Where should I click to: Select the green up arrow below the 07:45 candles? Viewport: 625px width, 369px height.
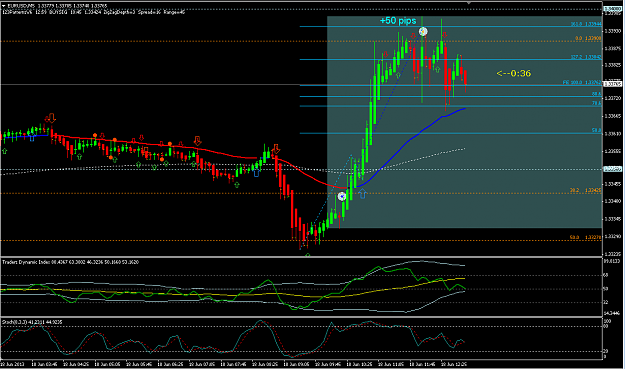click(237, 184)
